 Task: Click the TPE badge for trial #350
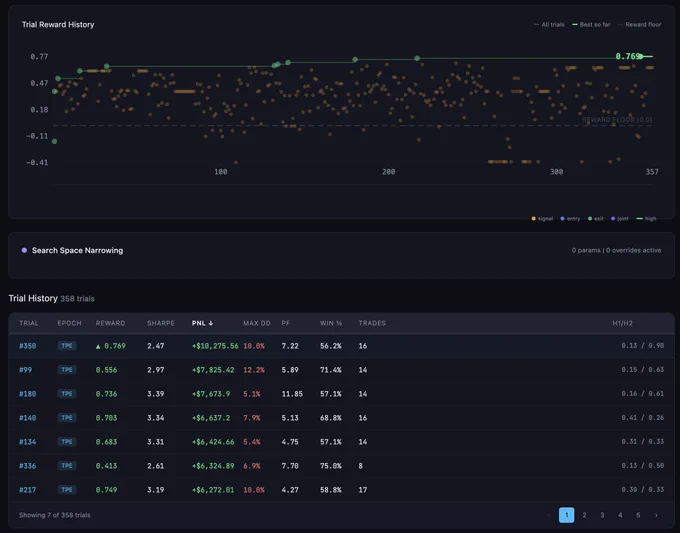67,346
